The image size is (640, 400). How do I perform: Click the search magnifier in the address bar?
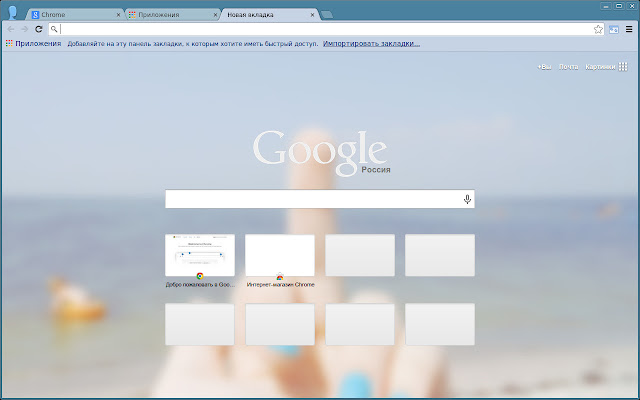54,29
